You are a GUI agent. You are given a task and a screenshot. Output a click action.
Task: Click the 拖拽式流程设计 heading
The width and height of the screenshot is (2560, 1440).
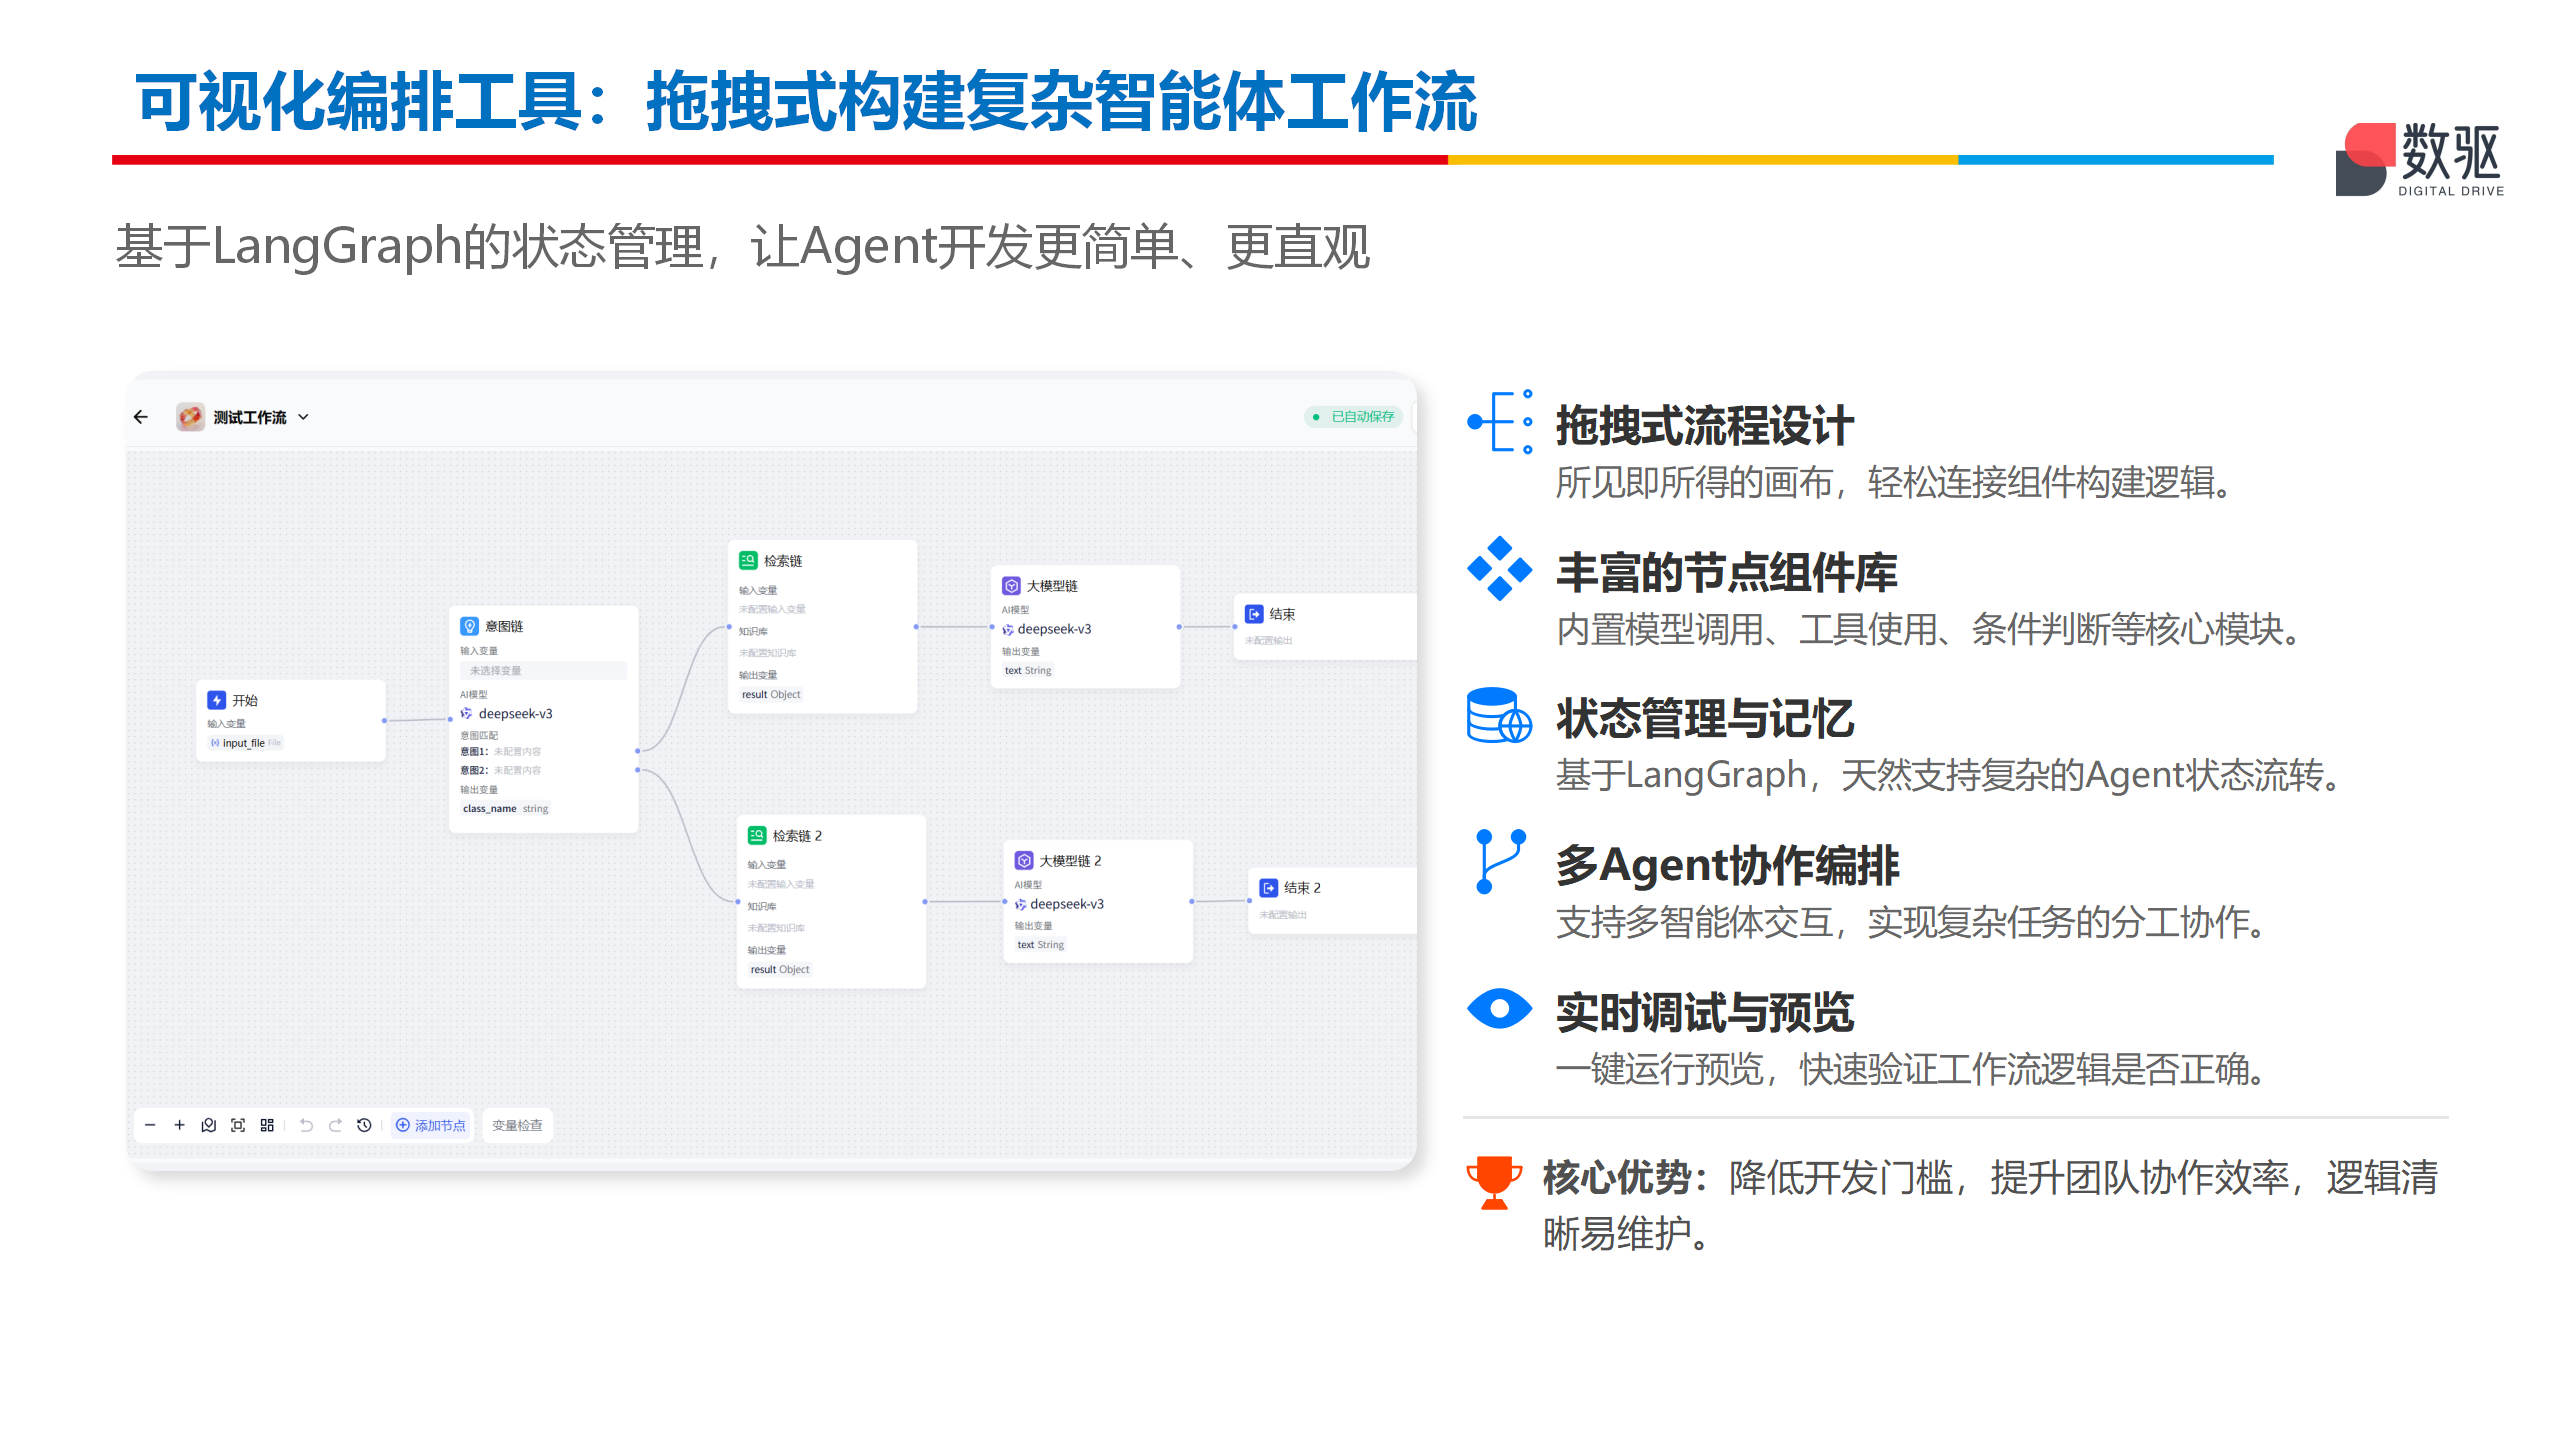click(x=1705, y=426)
